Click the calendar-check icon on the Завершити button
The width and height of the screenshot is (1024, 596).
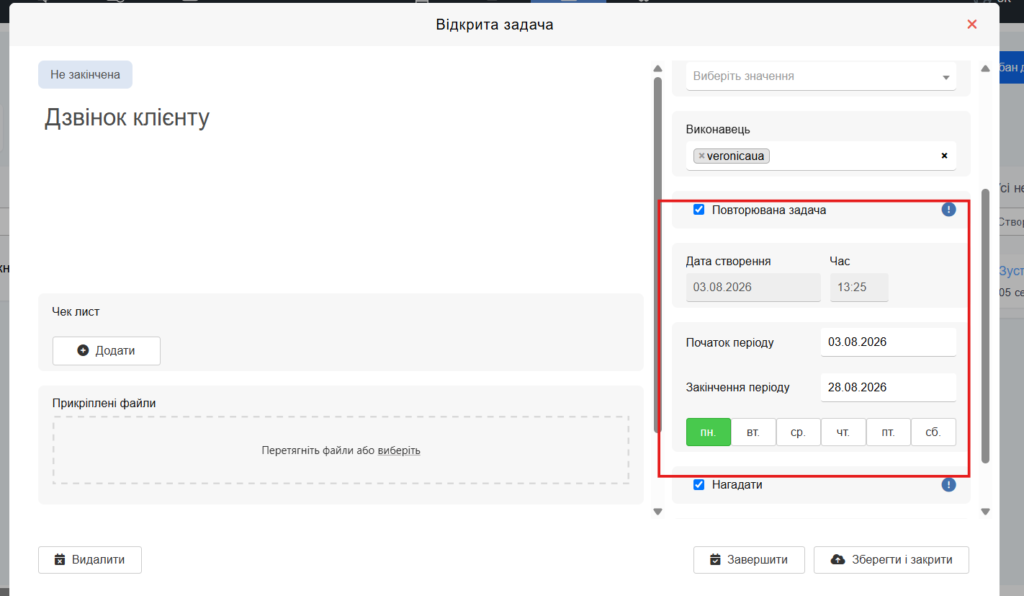pyautogui.click(x=715, y=559)
